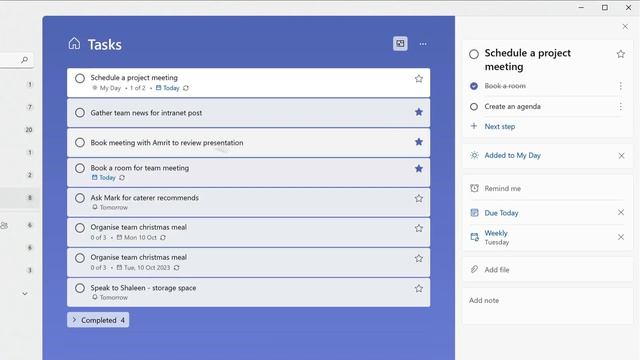Complete 'Ask Mark for caterer recommends'
The height and width of the screenshot is (360, 640).
(x=80, y=198)
